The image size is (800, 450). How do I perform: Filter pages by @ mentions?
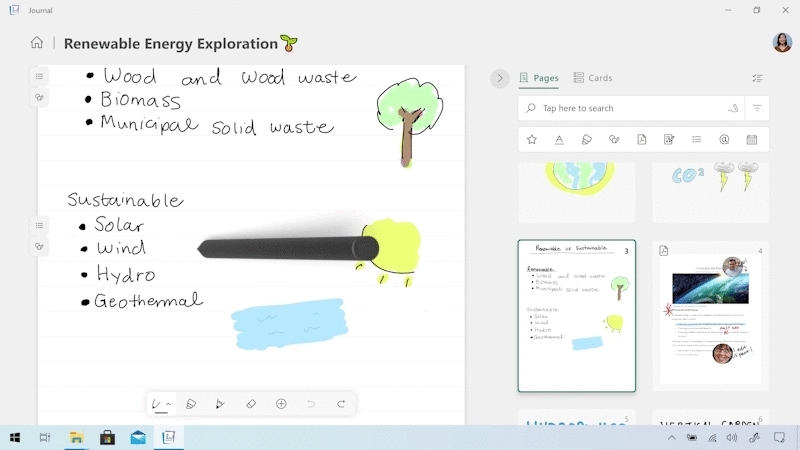724,140
